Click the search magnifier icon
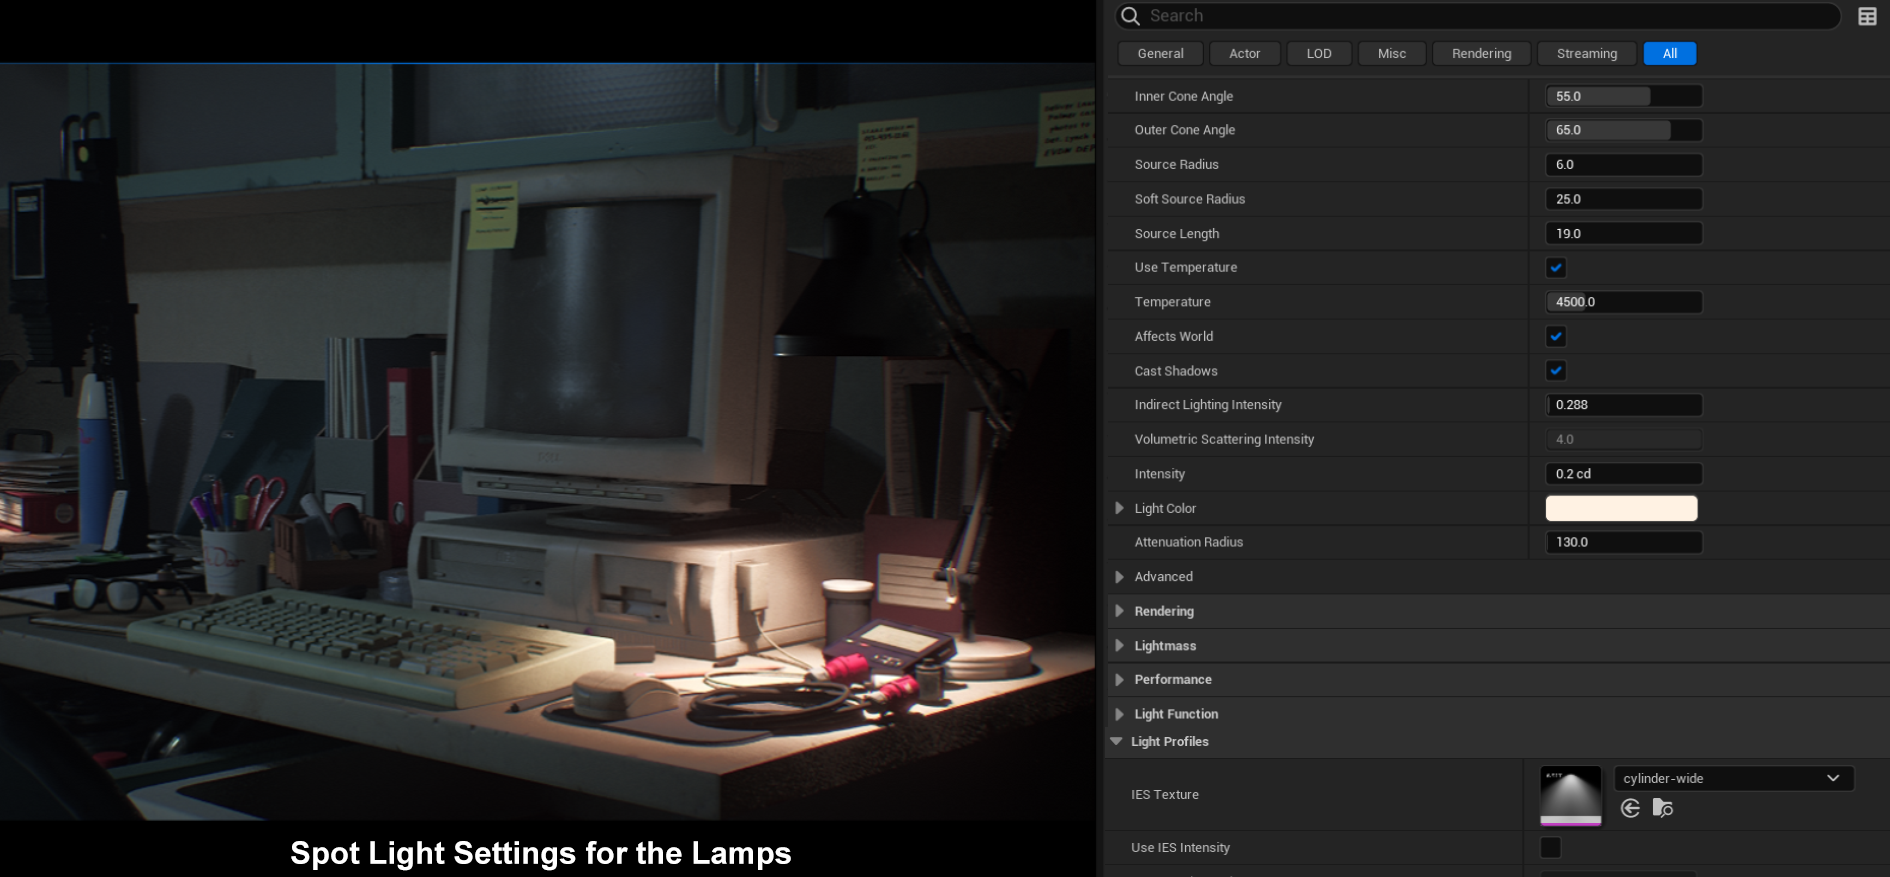The image size is (1890, 877). (1130, 16)
